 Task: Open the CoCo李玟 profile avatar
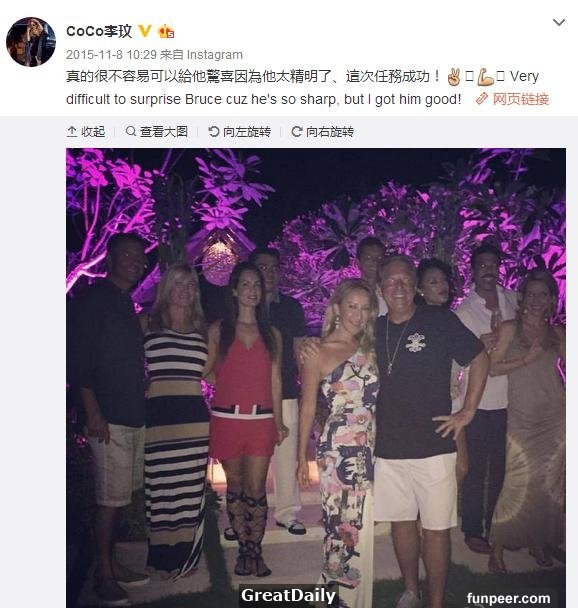[31, 42]
